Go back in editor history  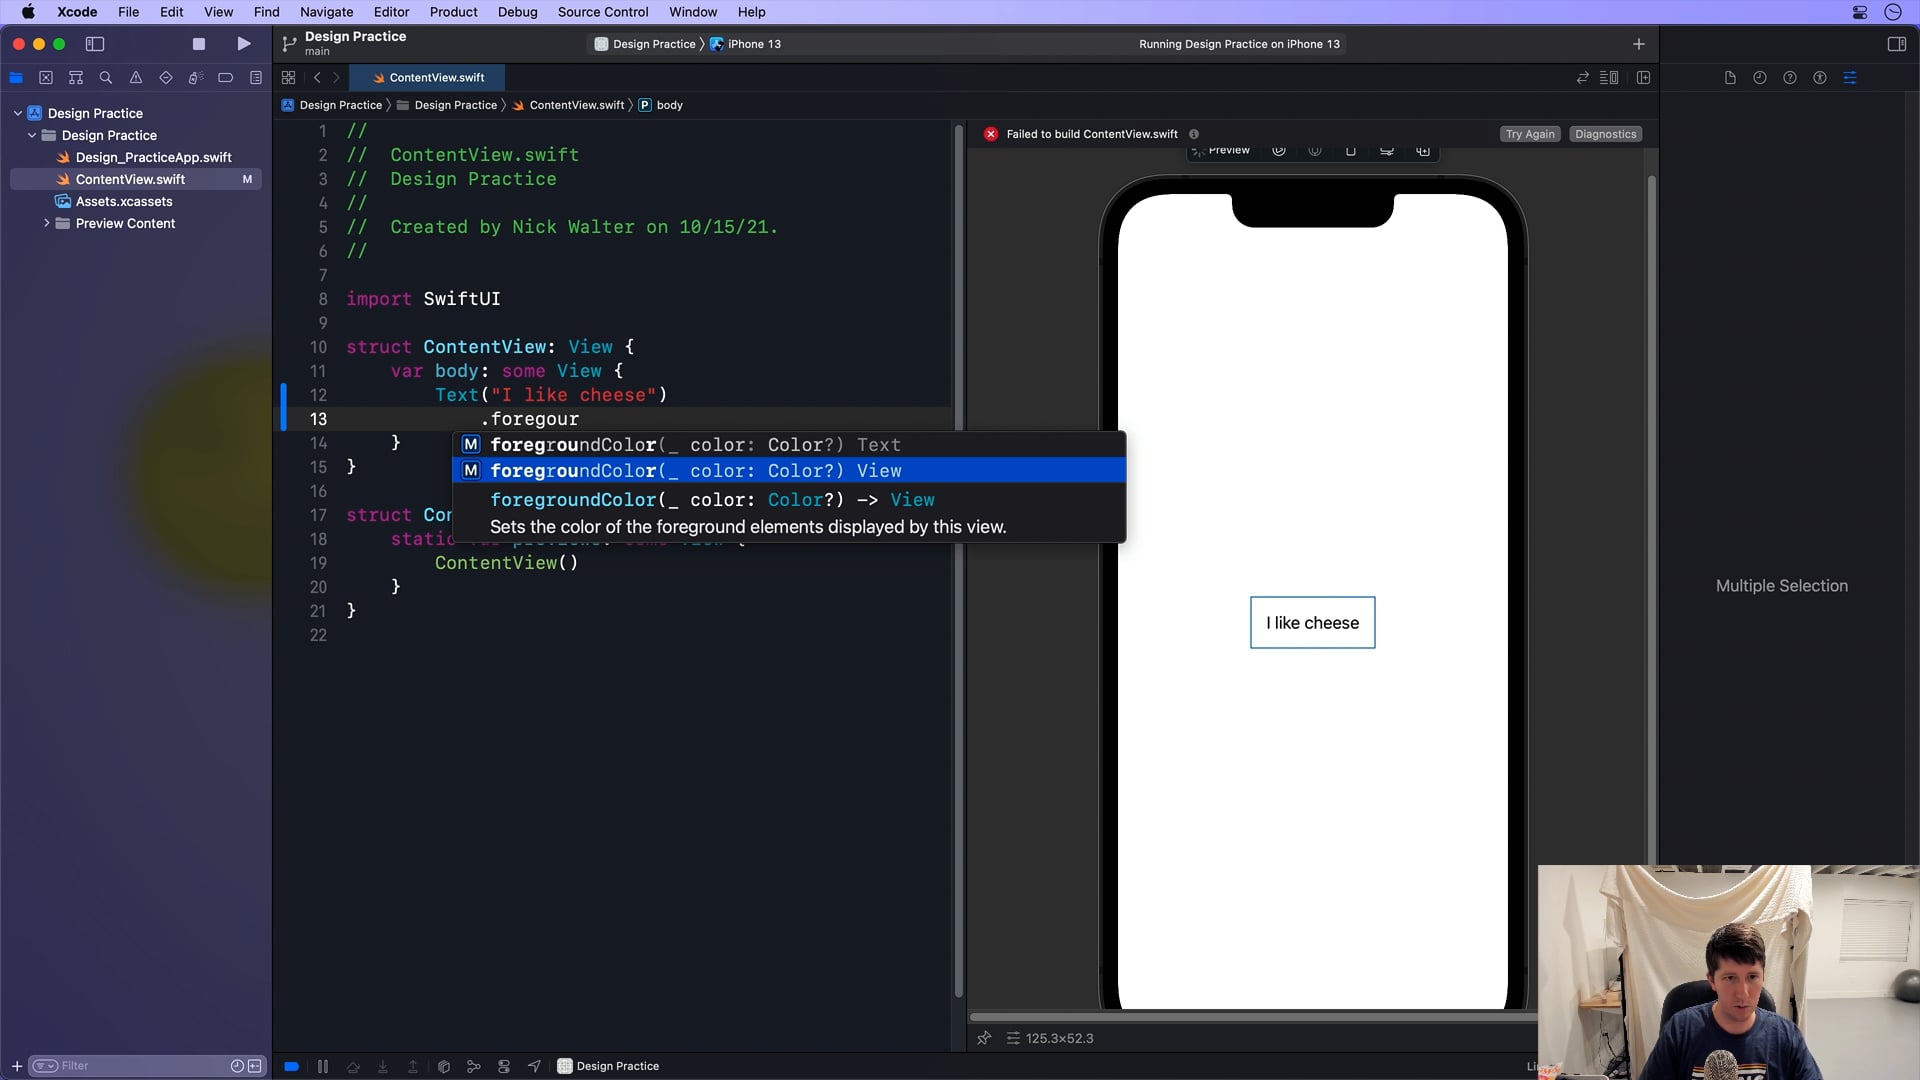pyautogui.click(x=317, y=78)
